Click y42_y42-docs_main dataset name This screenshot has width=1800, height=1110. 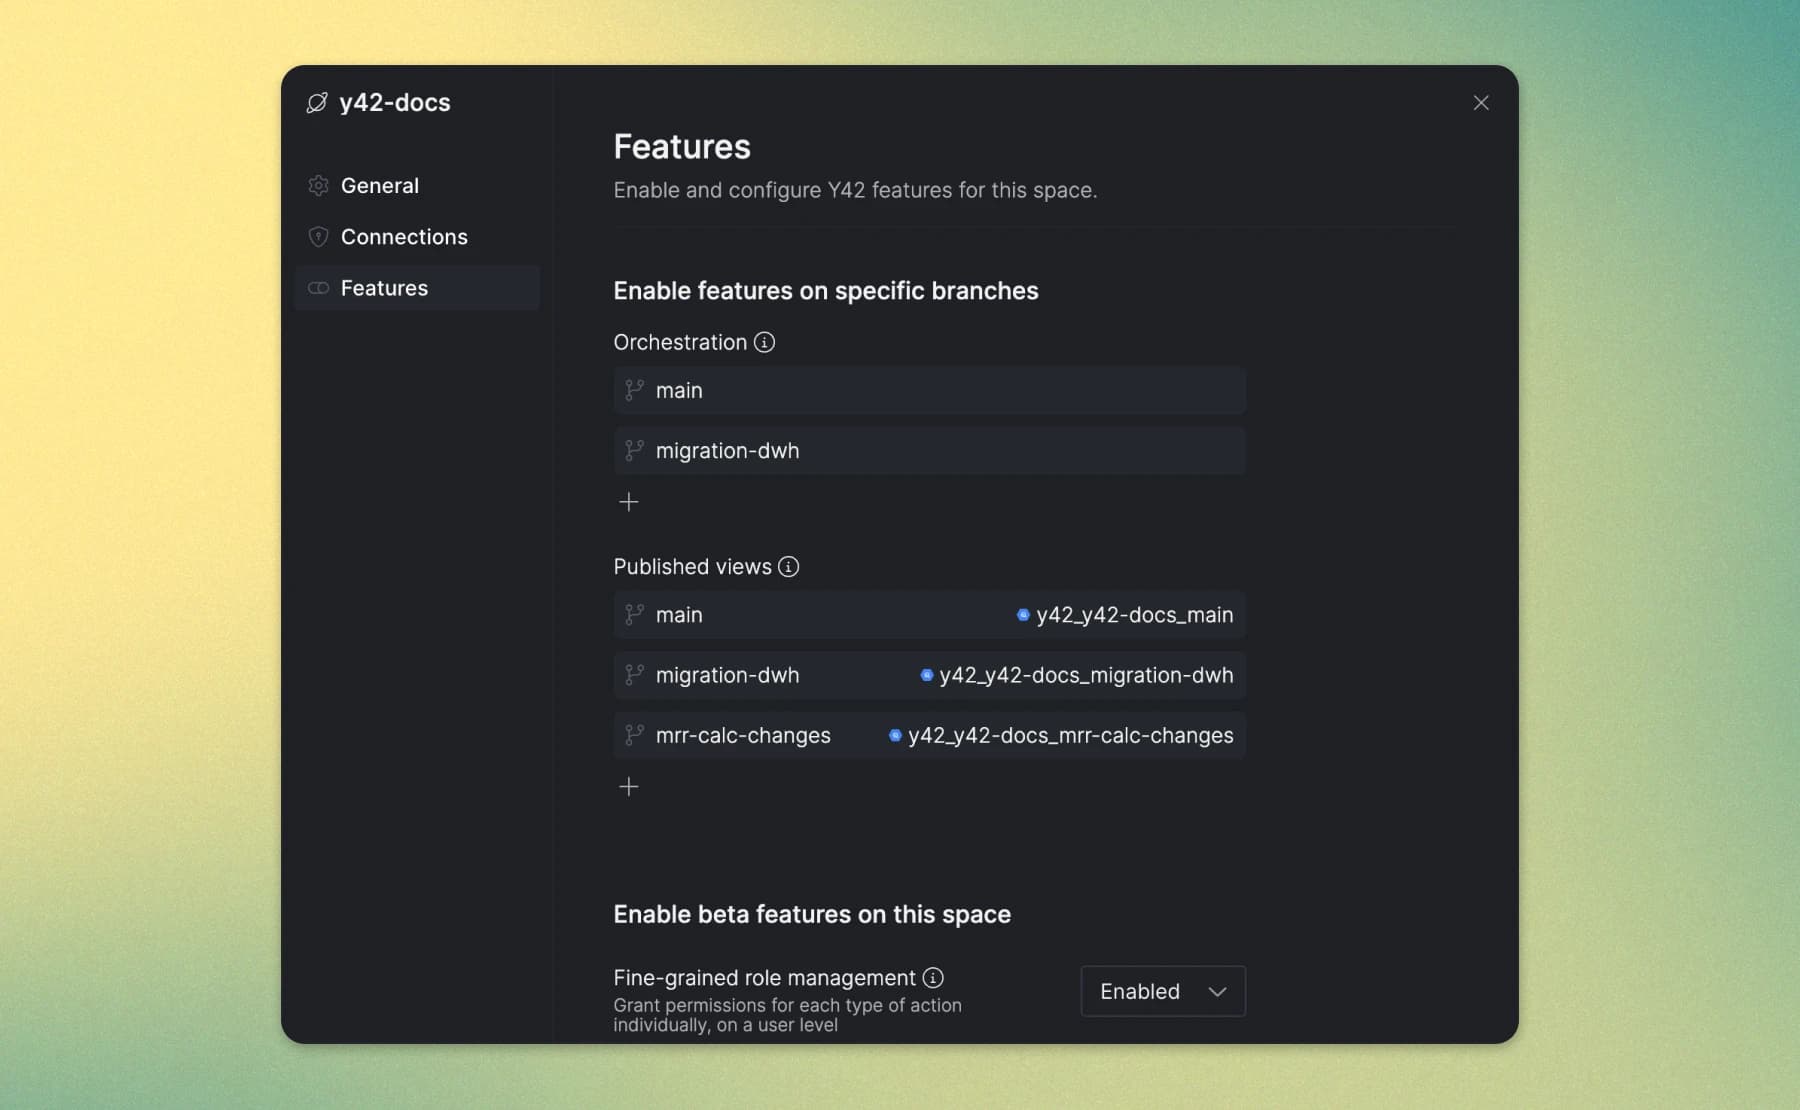1135,615
